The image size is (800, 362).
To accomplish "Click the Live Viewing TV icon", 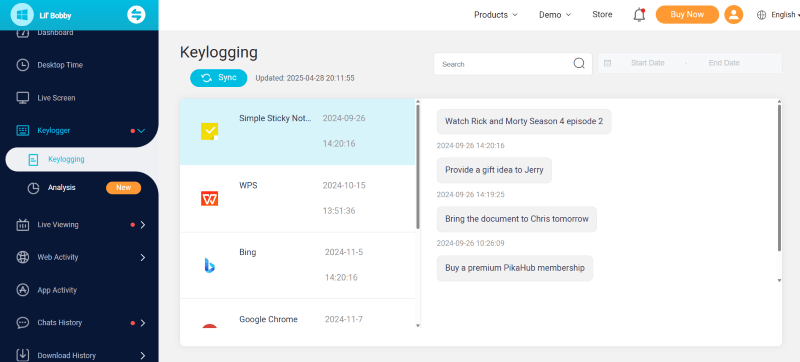I will click(x=22, y=225).
